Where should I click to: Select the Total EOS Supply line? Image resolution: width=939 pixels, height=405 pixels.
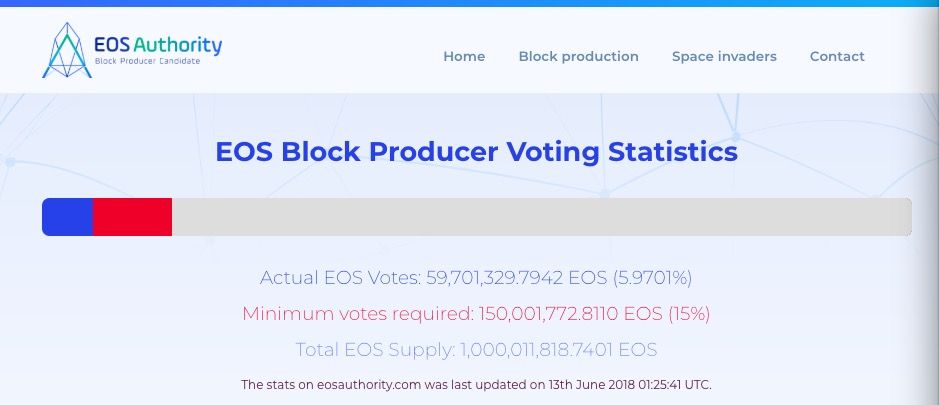click(476, 350)
